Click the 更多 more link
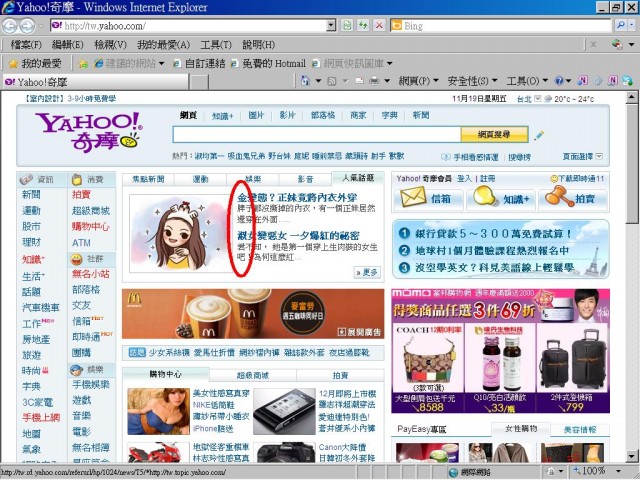Screen dimensions: 640x480 pos(368,272)
